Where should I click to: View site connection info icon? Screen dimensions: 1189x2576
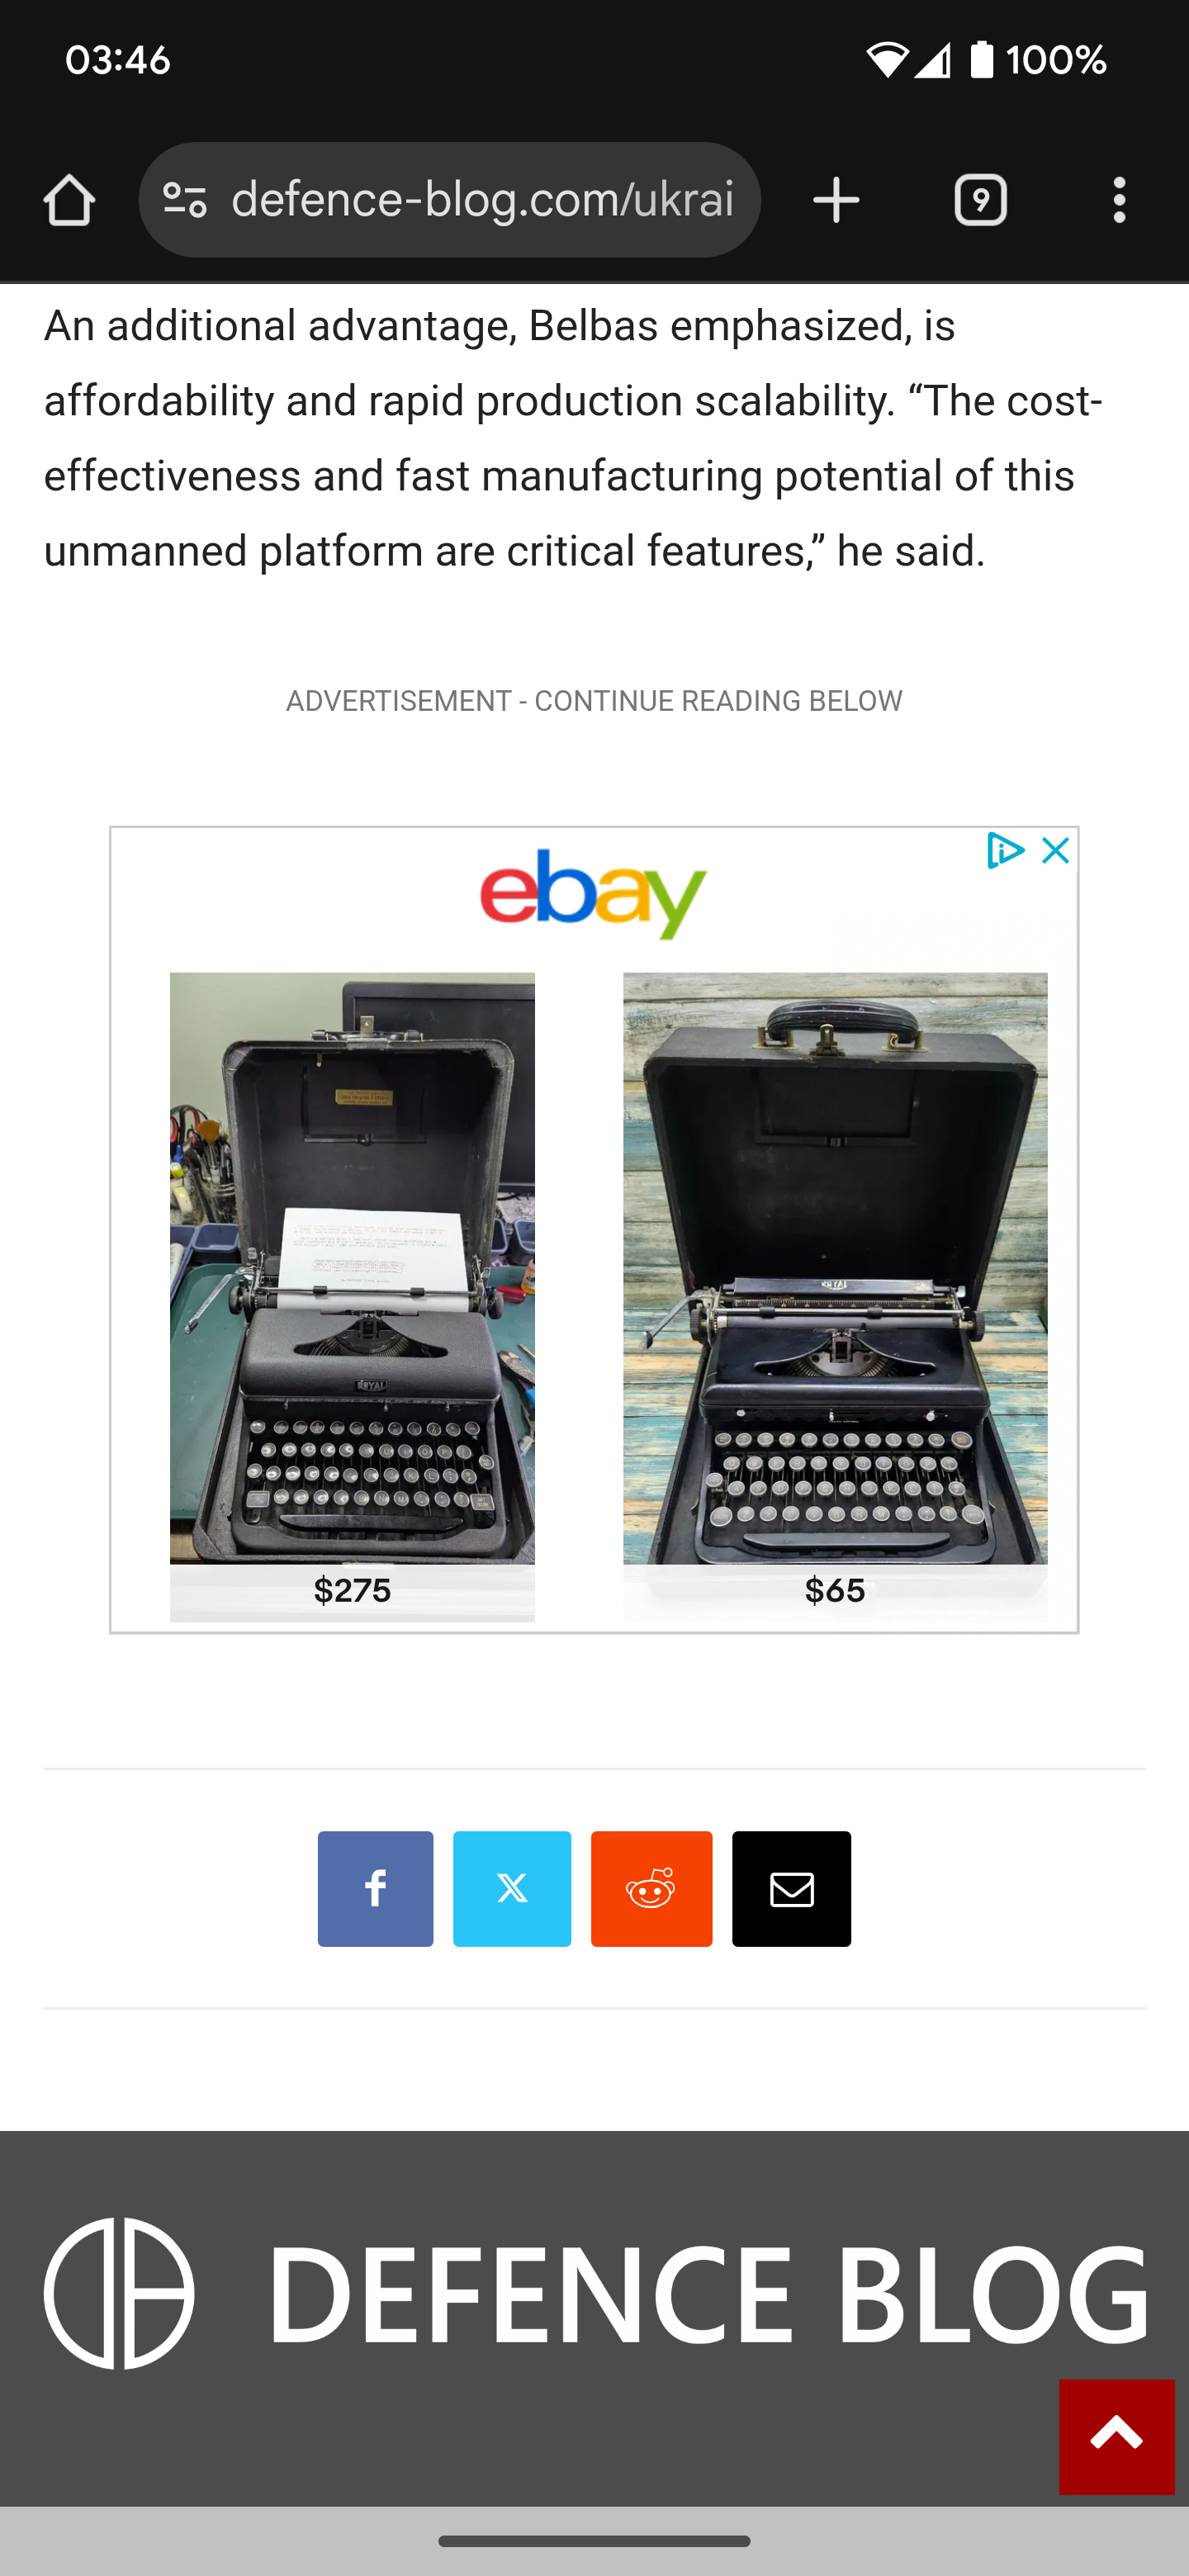coord(185,201)
